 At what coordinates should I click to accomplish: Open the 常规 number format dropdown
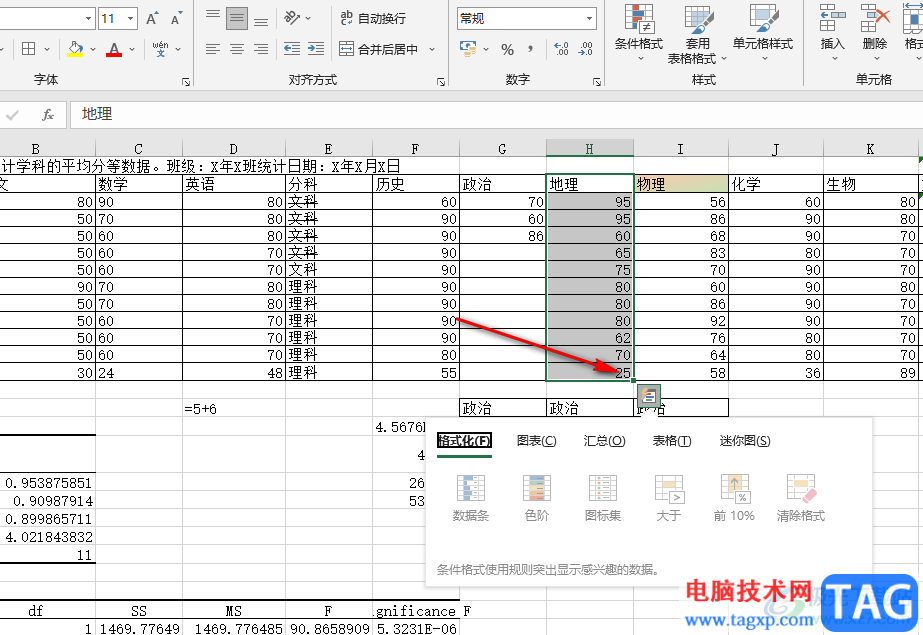click(x=589, y=19)
